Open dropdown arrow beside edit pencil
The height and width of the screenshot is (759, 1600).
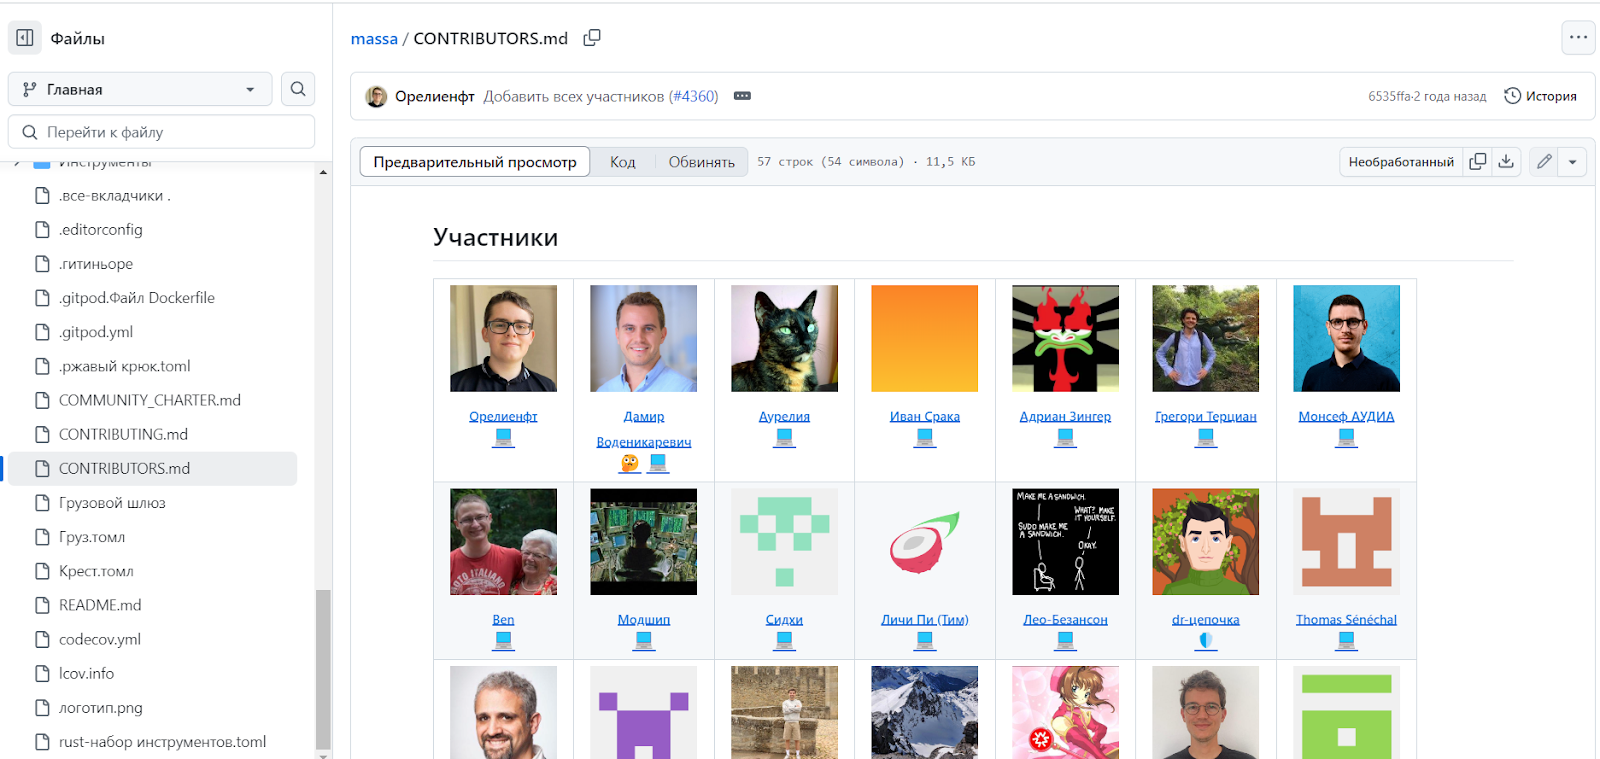pos(1572,161)
